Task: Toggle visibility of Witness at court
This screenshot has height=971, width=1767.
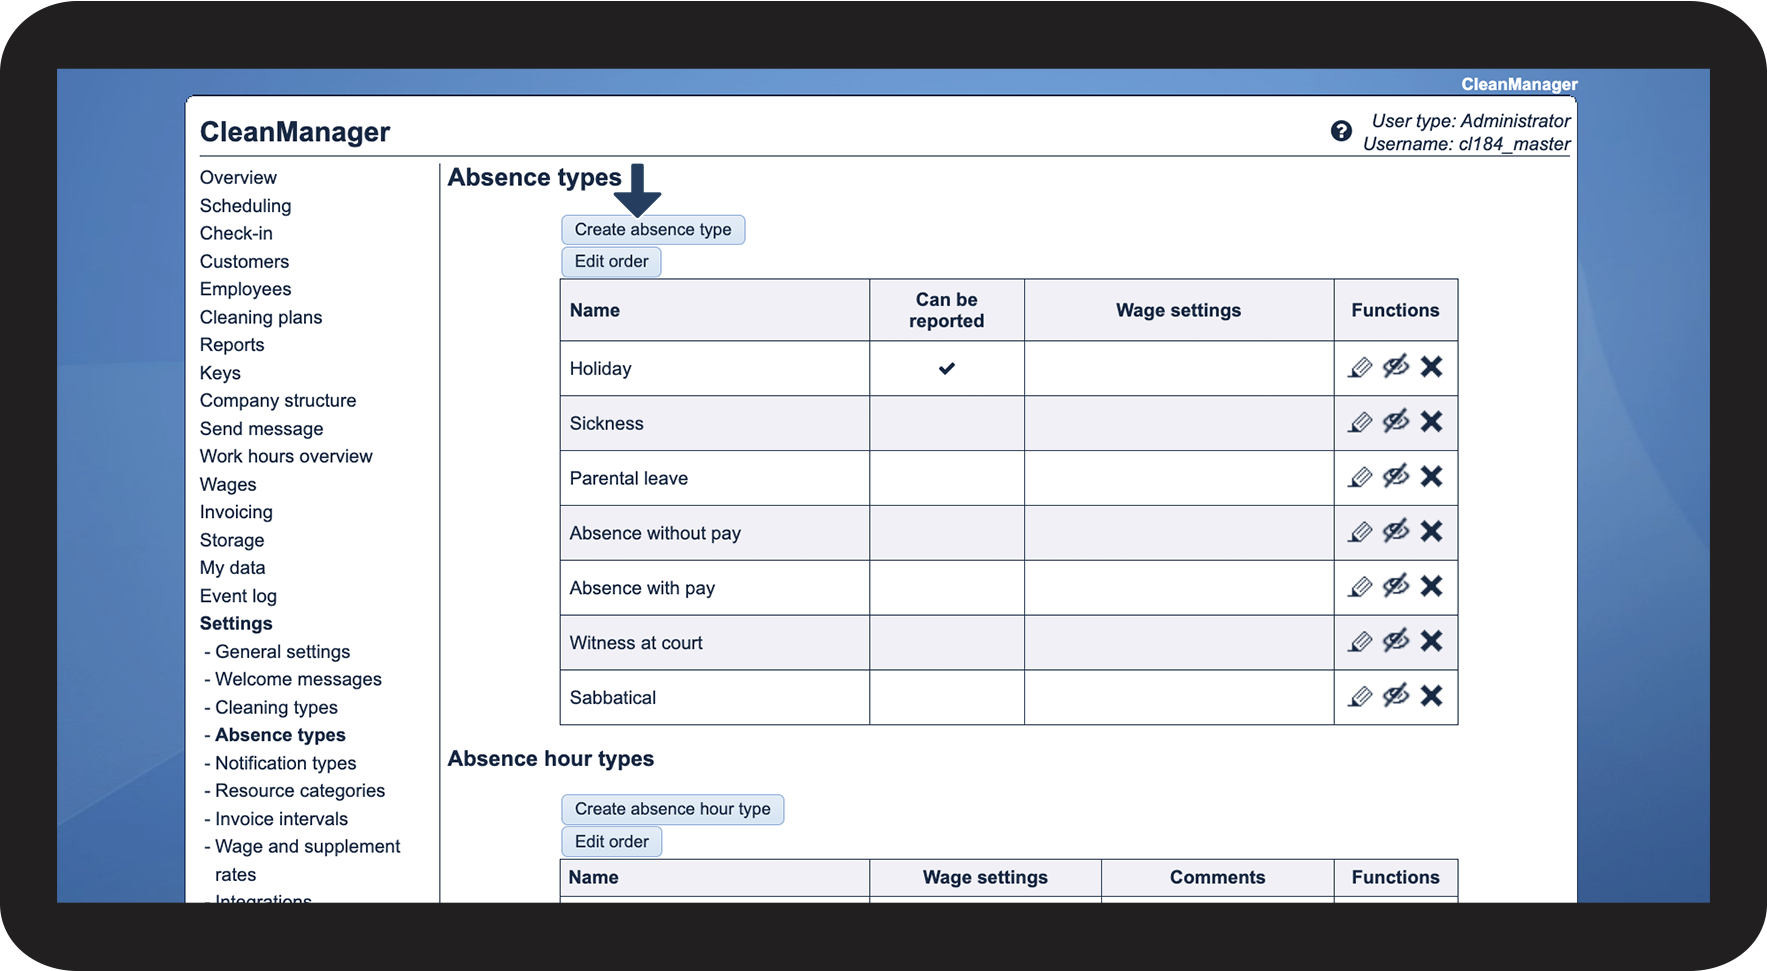Action: [1396, 641]
